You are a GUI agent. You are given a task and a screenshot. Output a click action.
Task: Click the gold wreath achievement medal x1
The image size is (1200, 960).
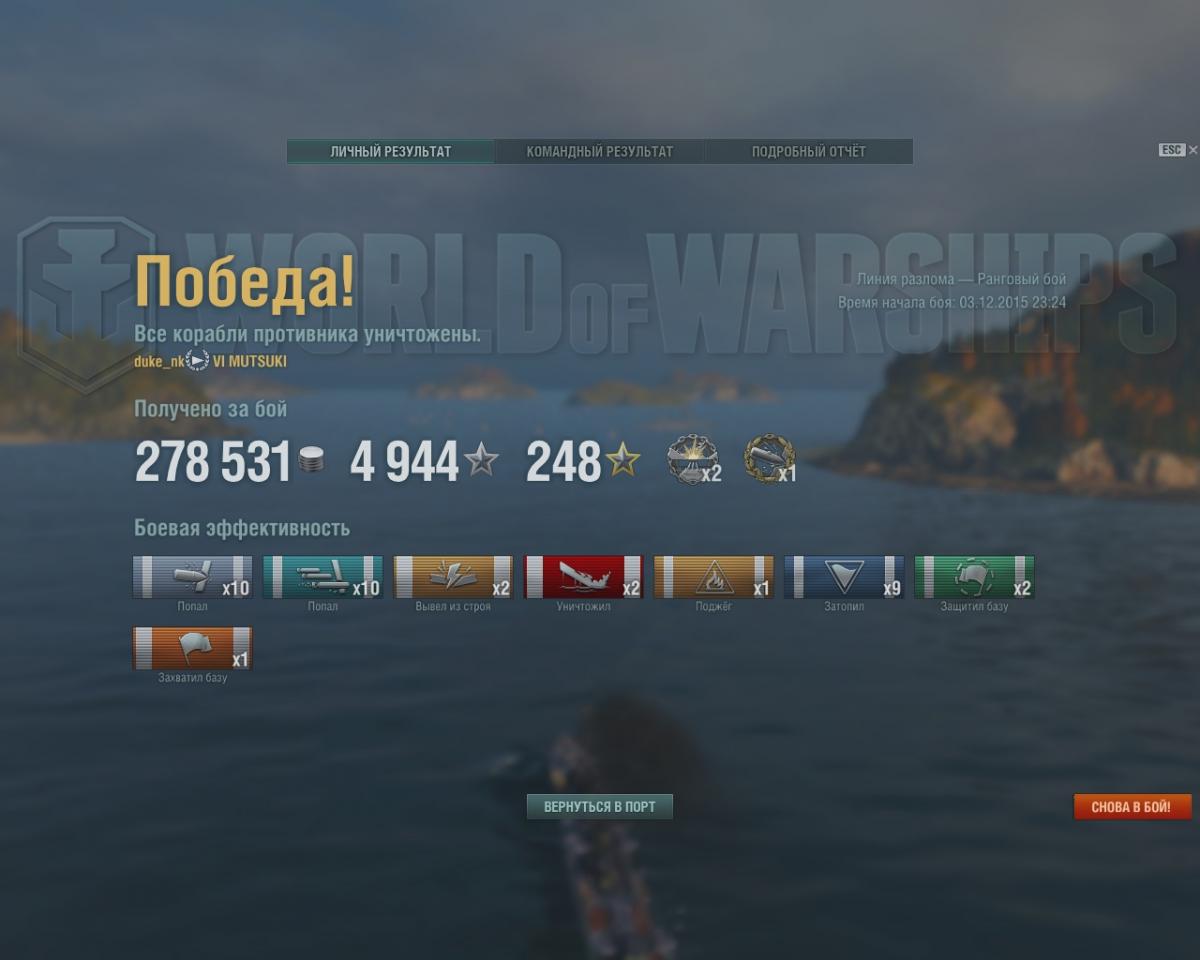(x=769, y=459)
